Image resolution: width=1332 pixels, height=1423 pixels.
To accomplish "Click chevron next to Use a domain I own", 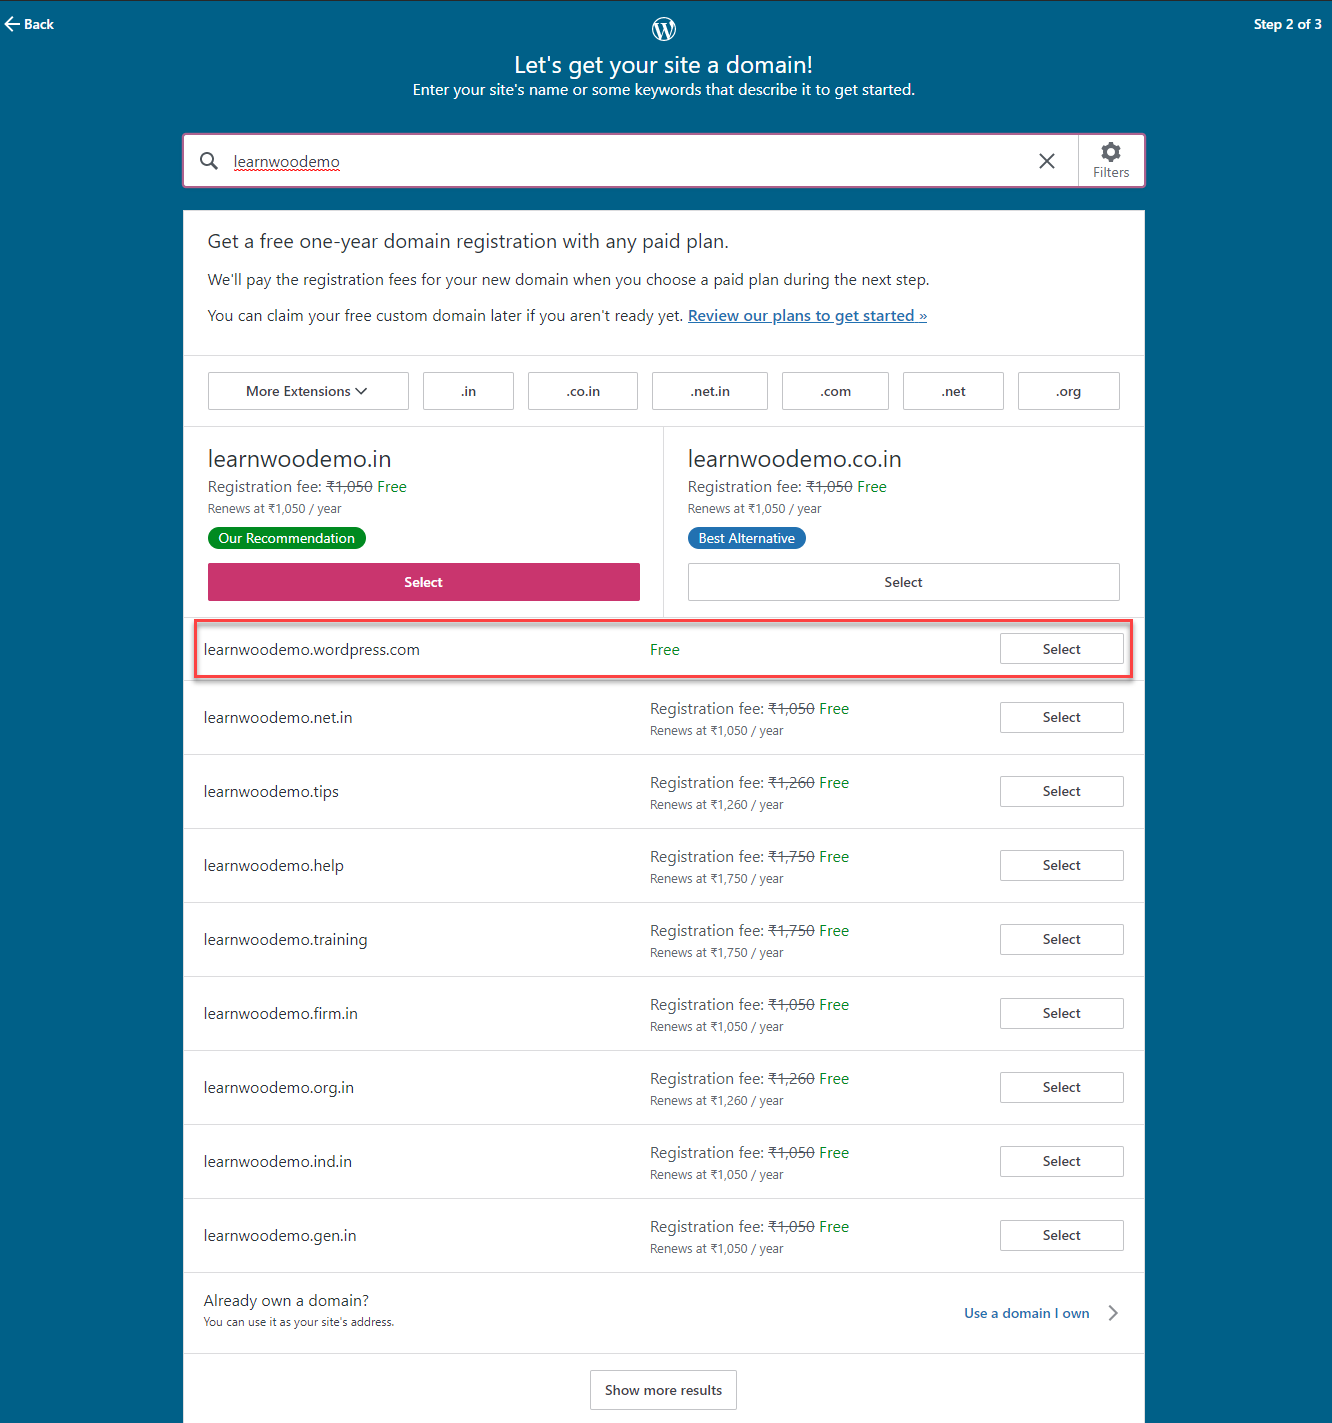I will [x=1113, y=1313].
